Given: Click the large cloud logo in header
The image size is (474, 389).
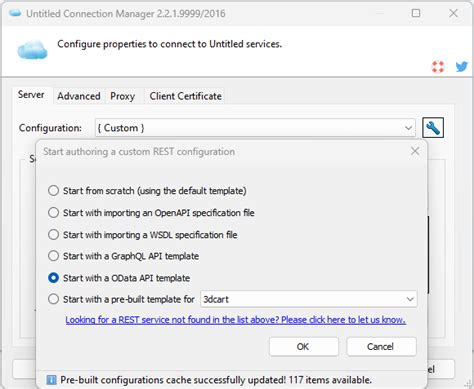Looking at the screenshot, I should [x=32, y=49].
